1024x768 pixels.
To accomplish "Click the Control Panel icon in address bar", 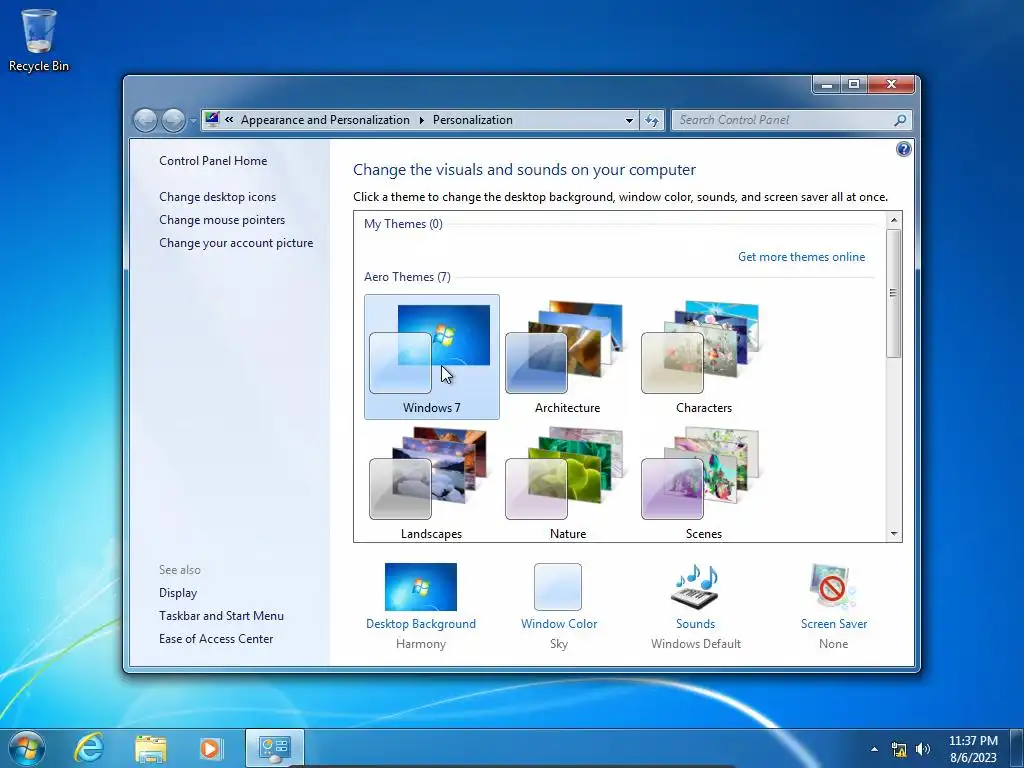I will click(x=212, y=120).
